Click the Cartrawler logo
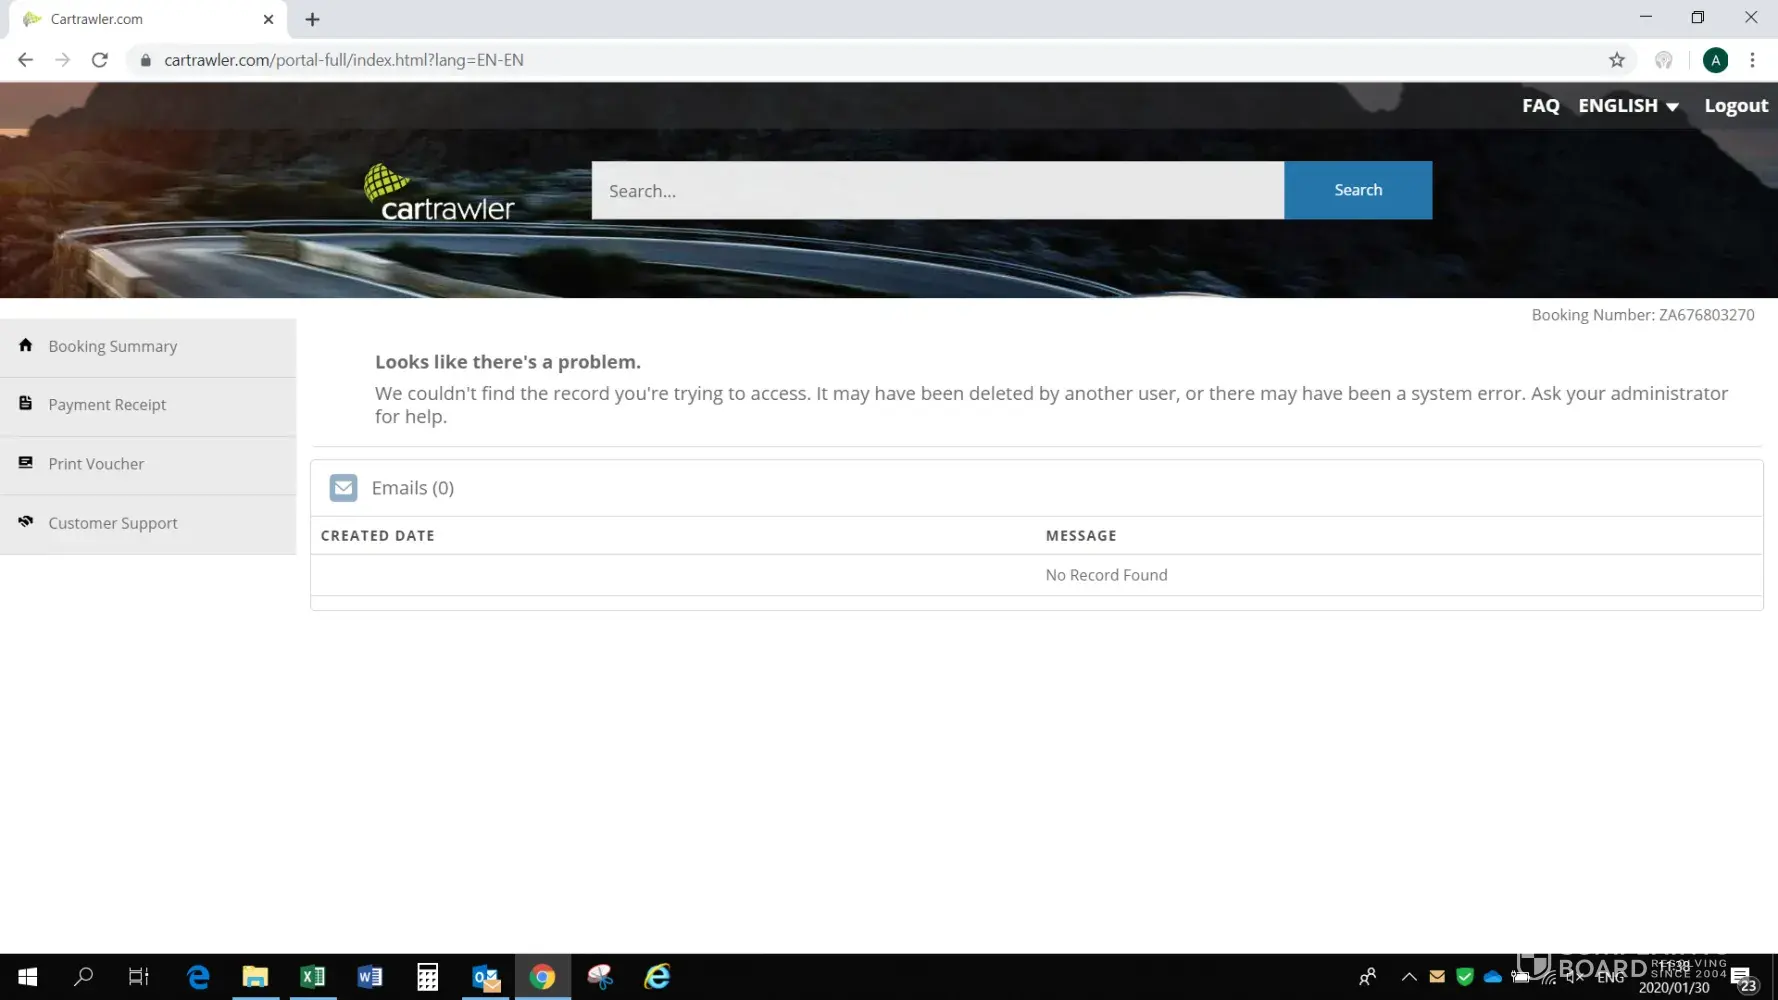 (439, 193)
